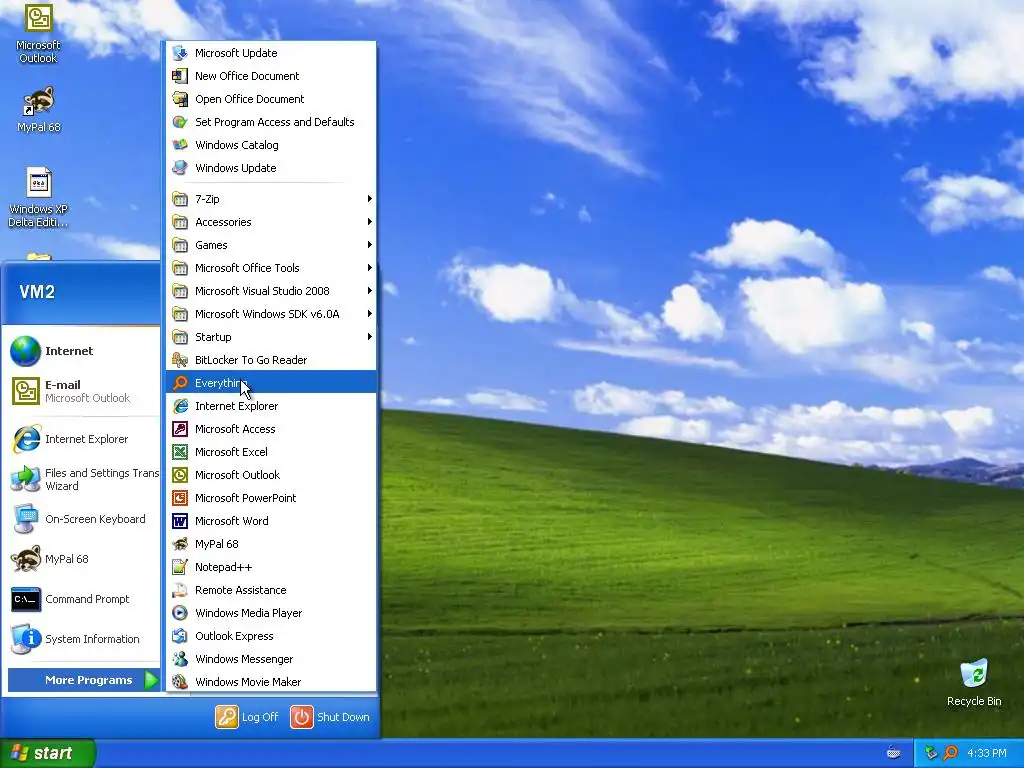Click the 4:33 PM clock

point(986,753)
